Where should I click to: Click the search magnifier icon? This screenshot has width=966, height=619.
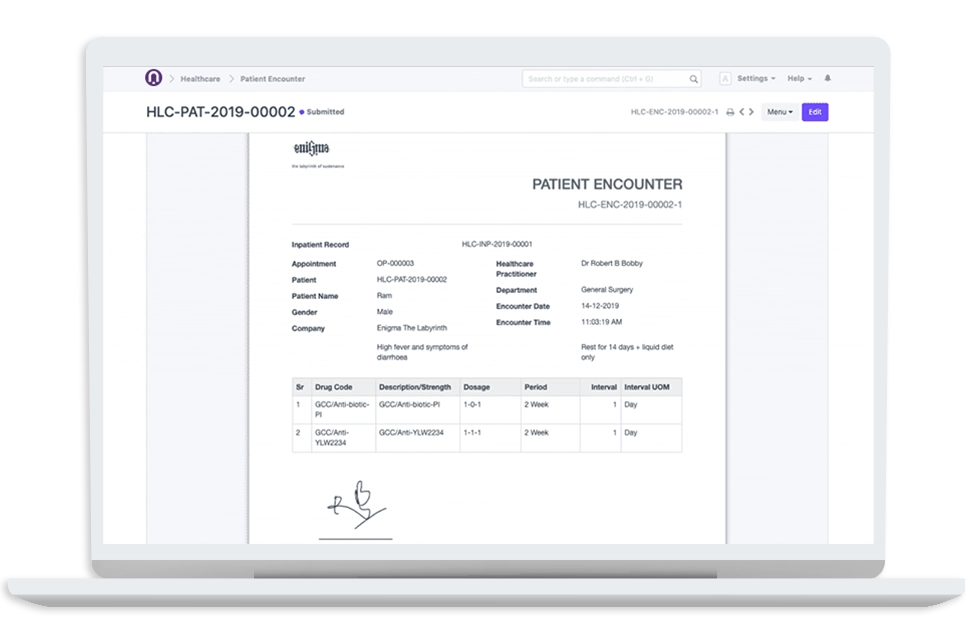tap(694, 79)
